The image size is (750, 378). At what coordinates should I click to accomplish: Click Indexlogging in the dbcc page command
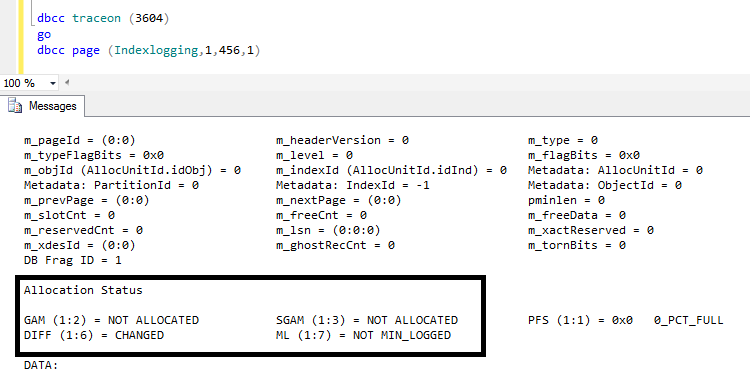click(156, 51)
